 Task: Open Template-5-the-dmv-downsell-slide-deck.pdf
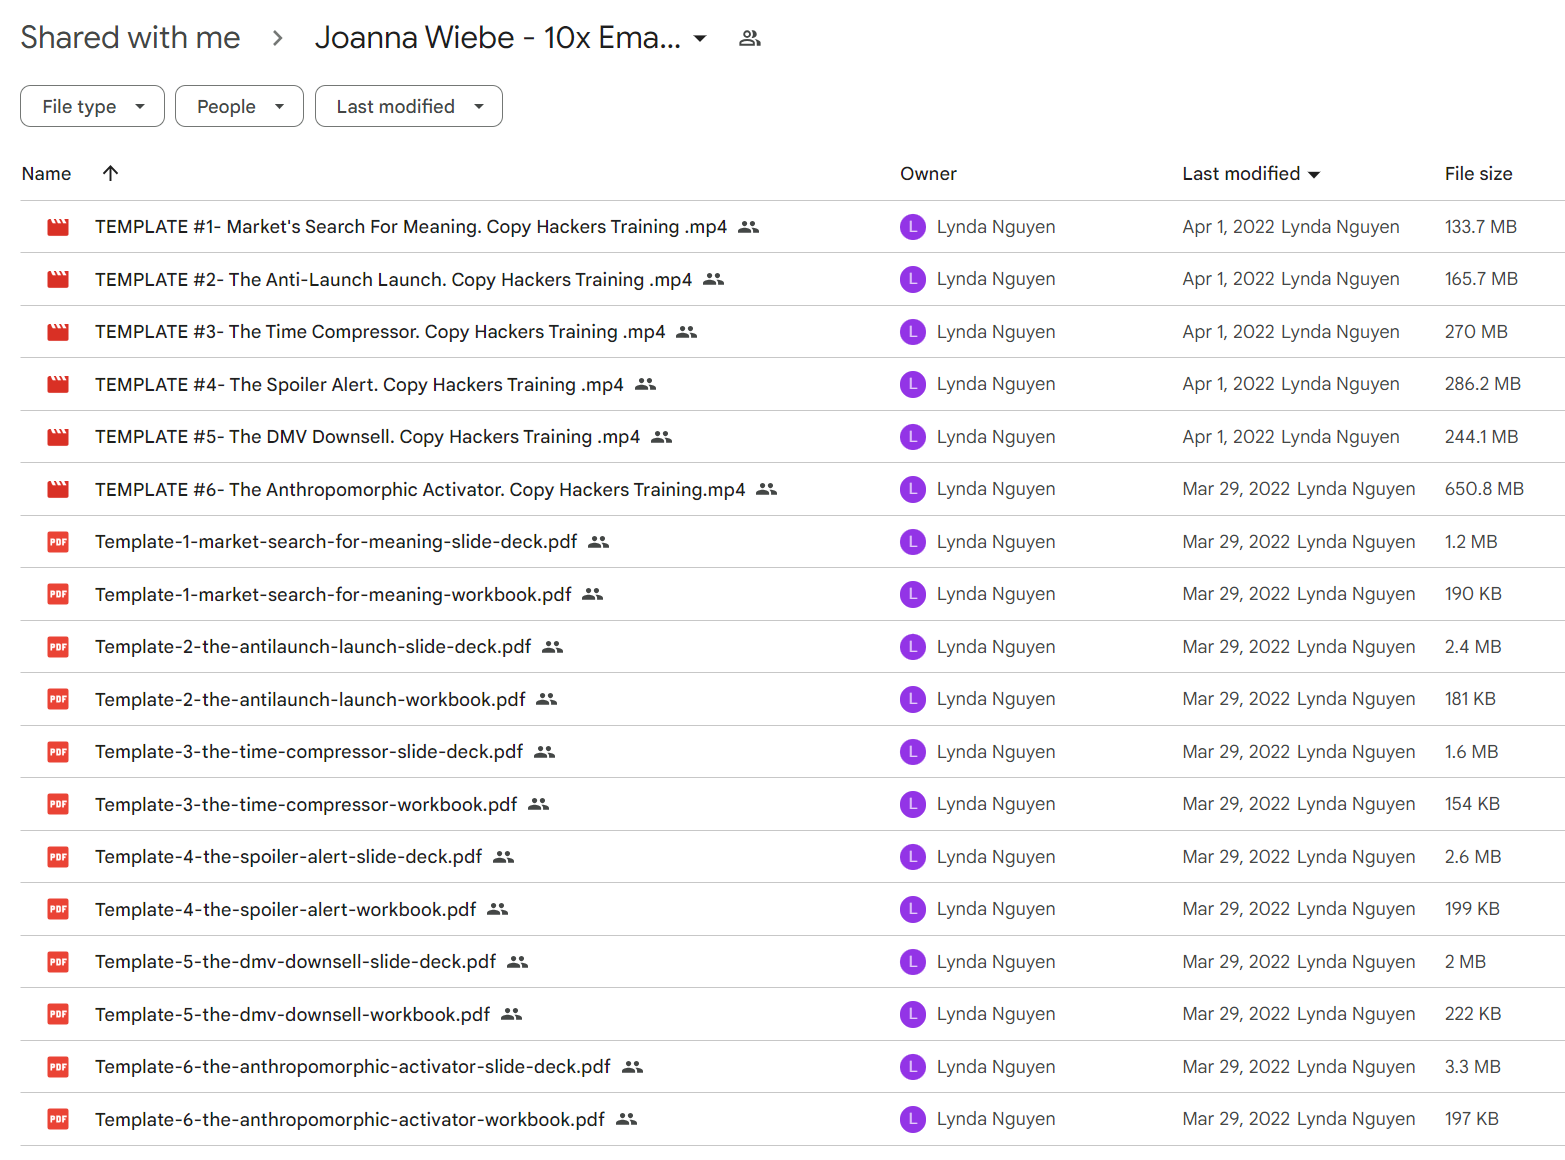click(x=295, y=962)
